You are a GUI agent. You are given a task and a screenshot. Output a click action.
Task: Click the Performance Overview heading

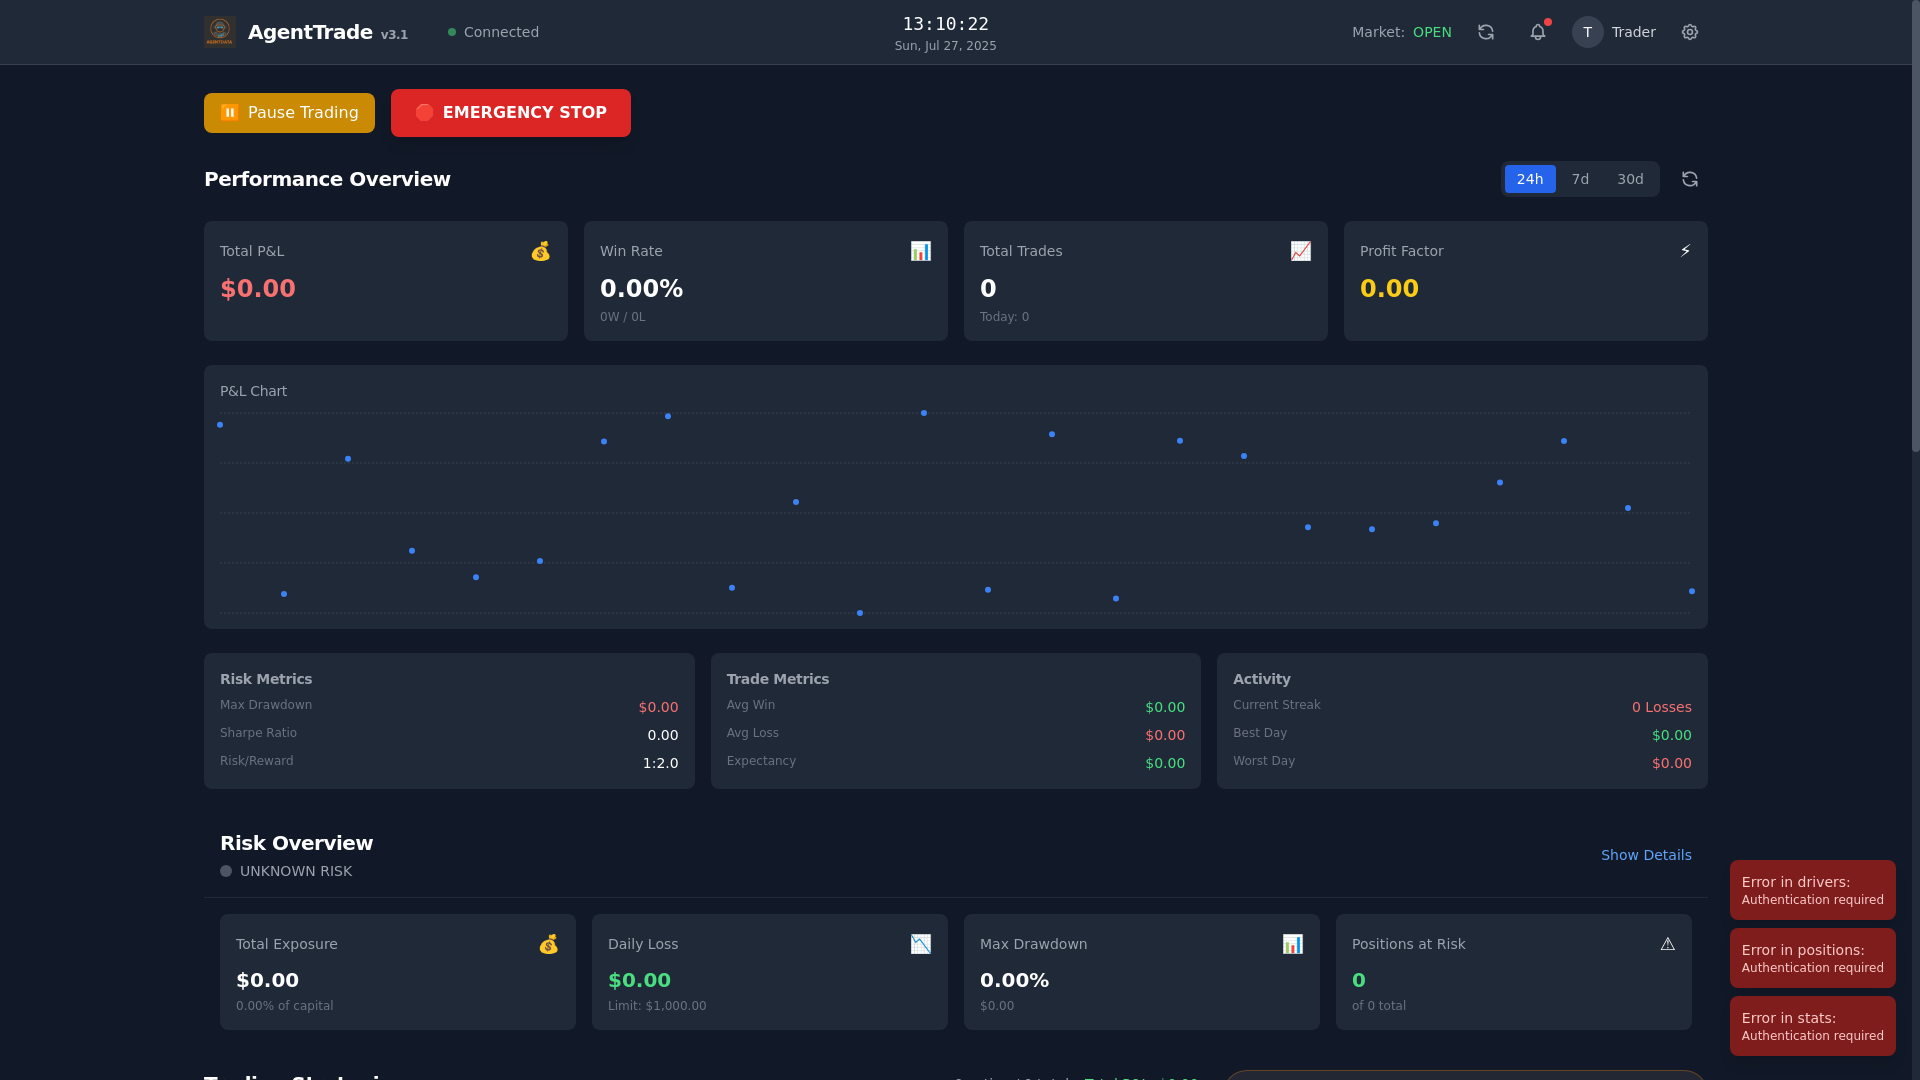327,179
